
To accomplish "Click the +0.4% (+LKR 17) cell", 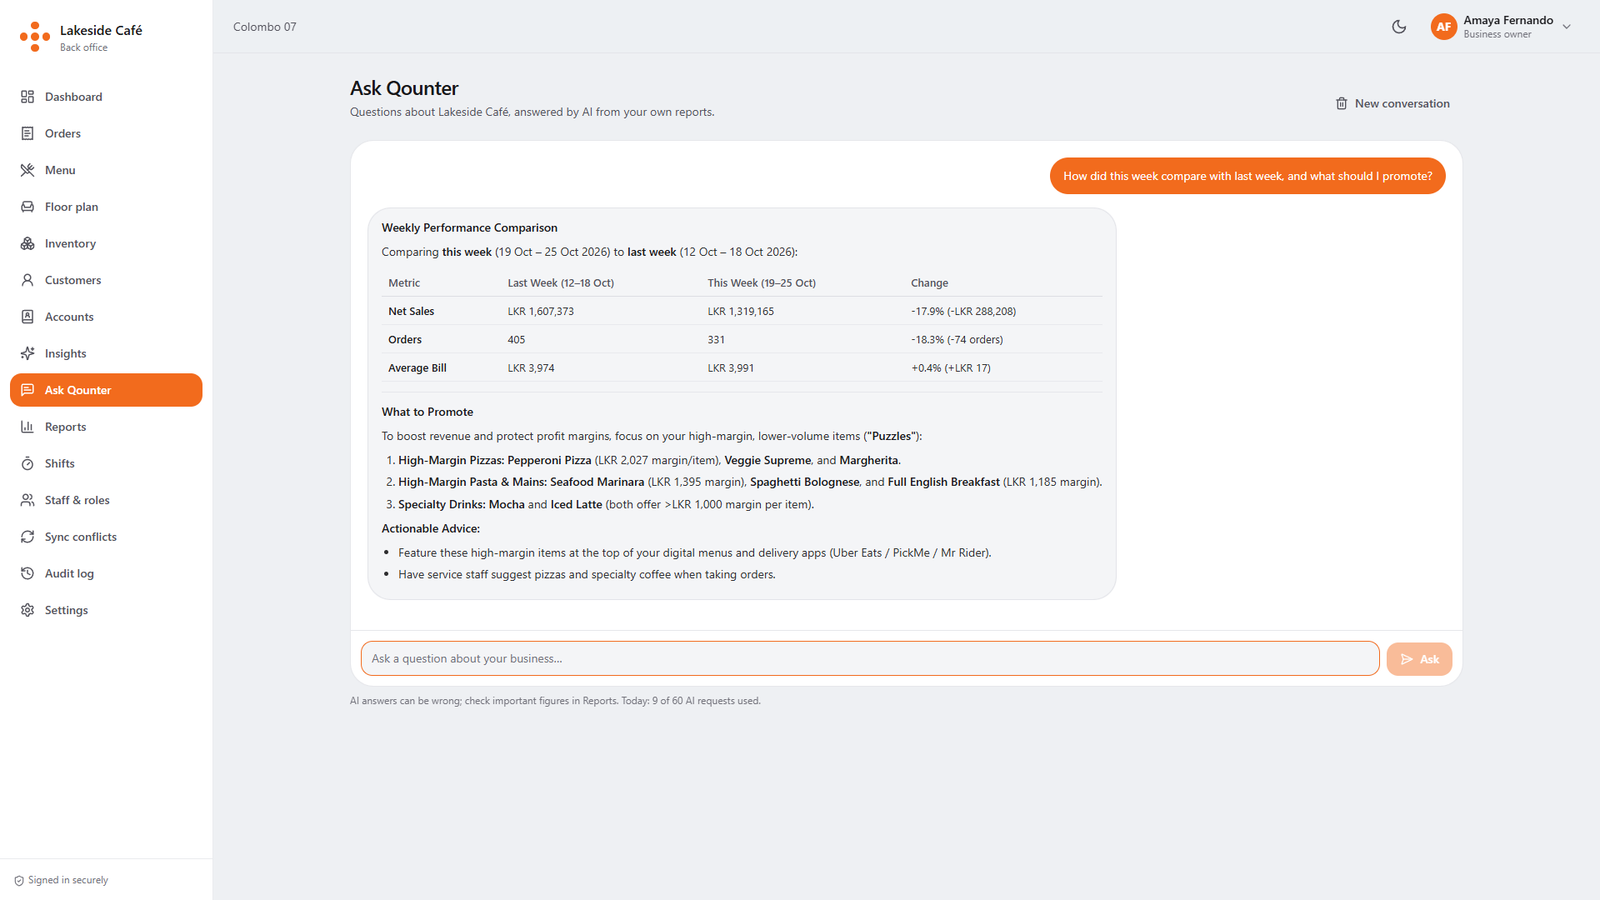I will [951, 368].
